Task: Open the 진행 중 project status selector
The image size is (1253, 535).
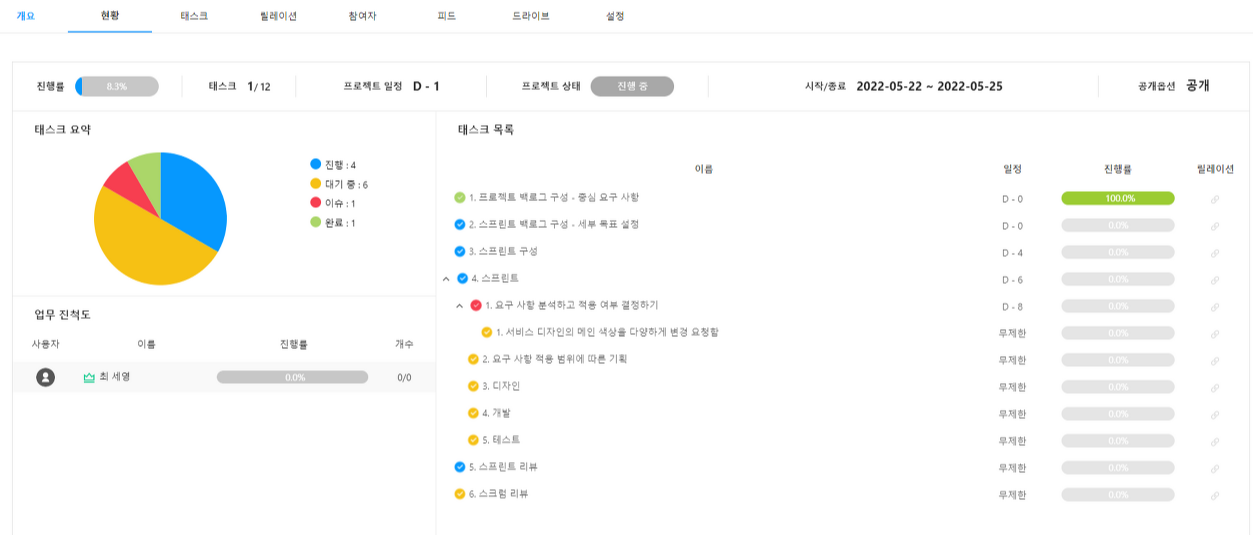Action: (632, 86)
